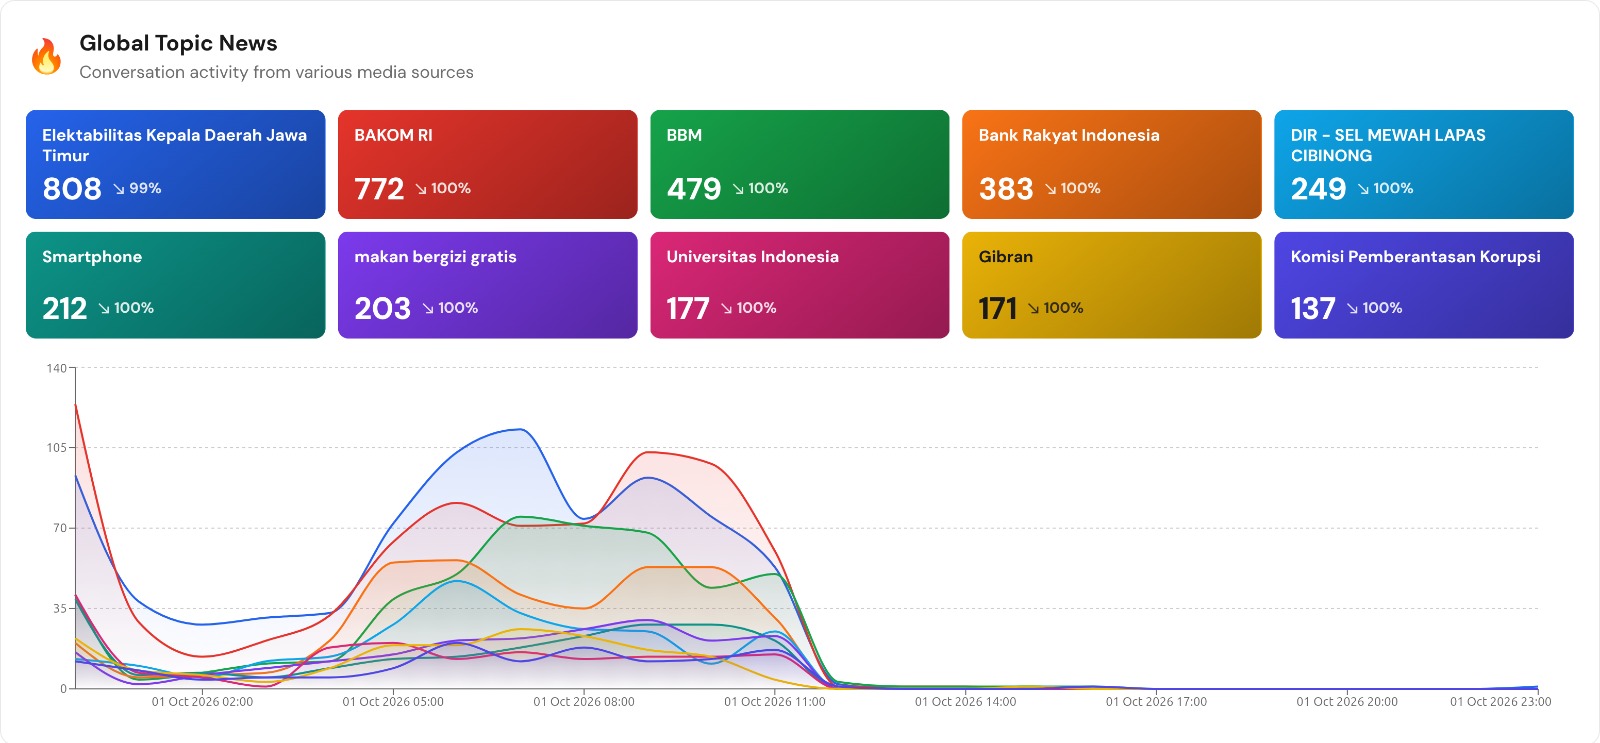Click the Conversation activity subtitle text
1600x743 pixels.
point(276,72)
